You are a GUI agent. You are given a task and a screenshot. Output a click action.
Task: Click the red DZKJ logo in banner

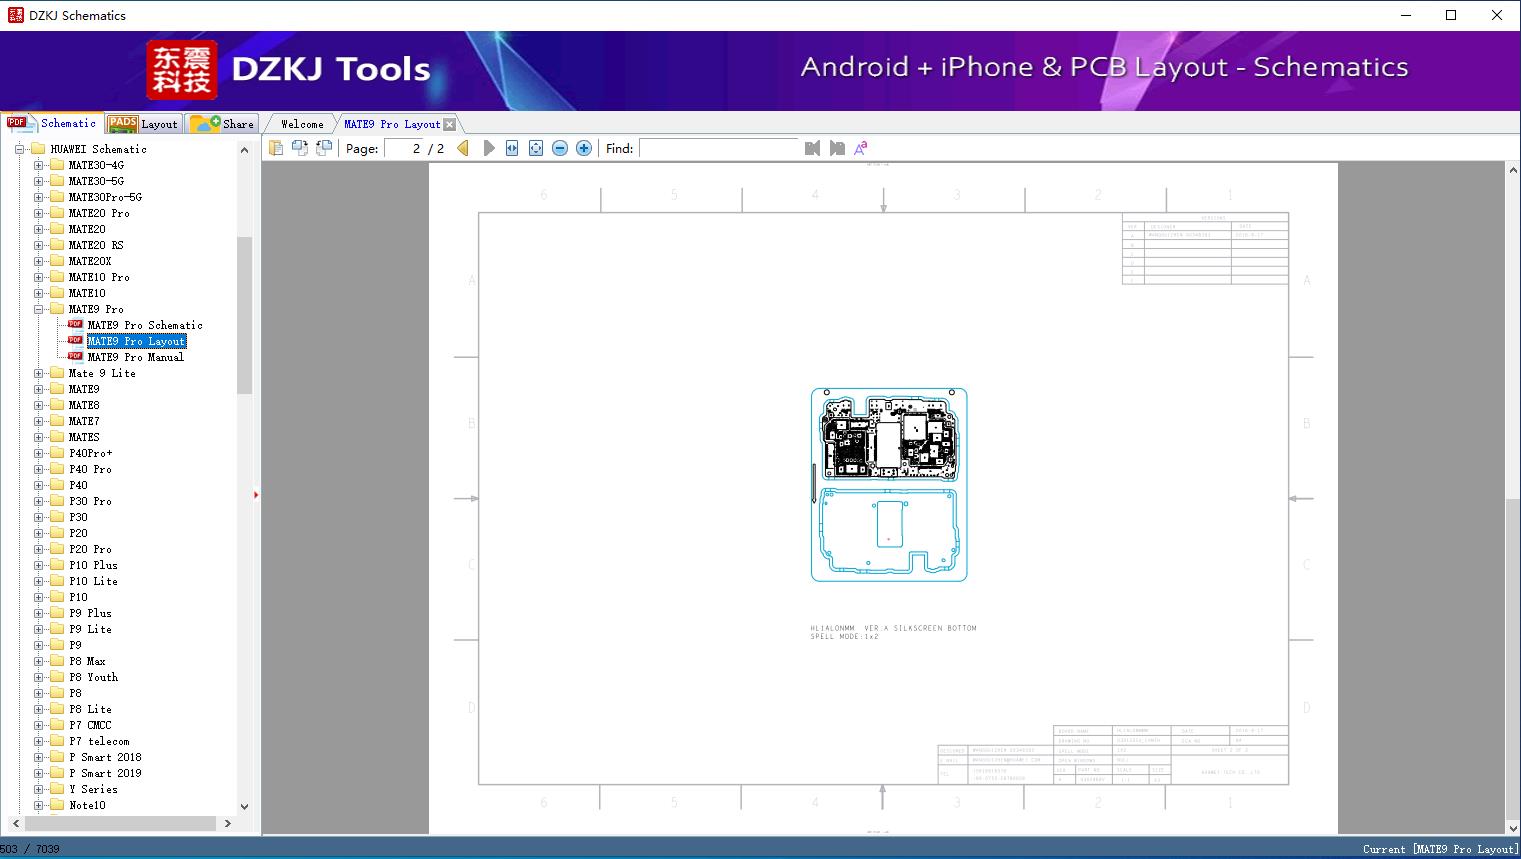[181, 70]
